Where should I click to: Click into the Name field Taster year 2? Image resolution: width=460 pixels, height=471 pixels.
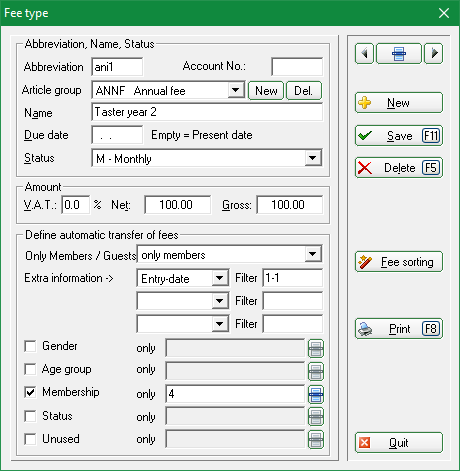click(207, 112)
